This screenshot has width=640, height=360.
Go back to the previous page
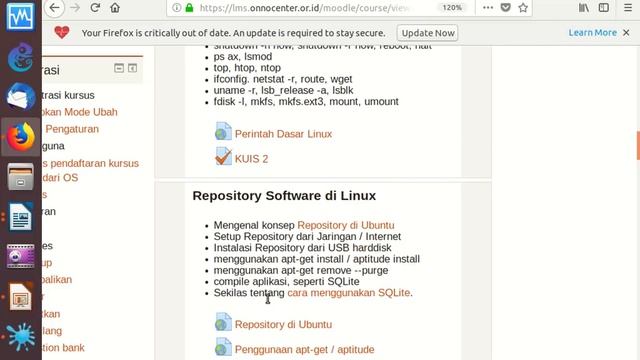click(x=54, y=8)
